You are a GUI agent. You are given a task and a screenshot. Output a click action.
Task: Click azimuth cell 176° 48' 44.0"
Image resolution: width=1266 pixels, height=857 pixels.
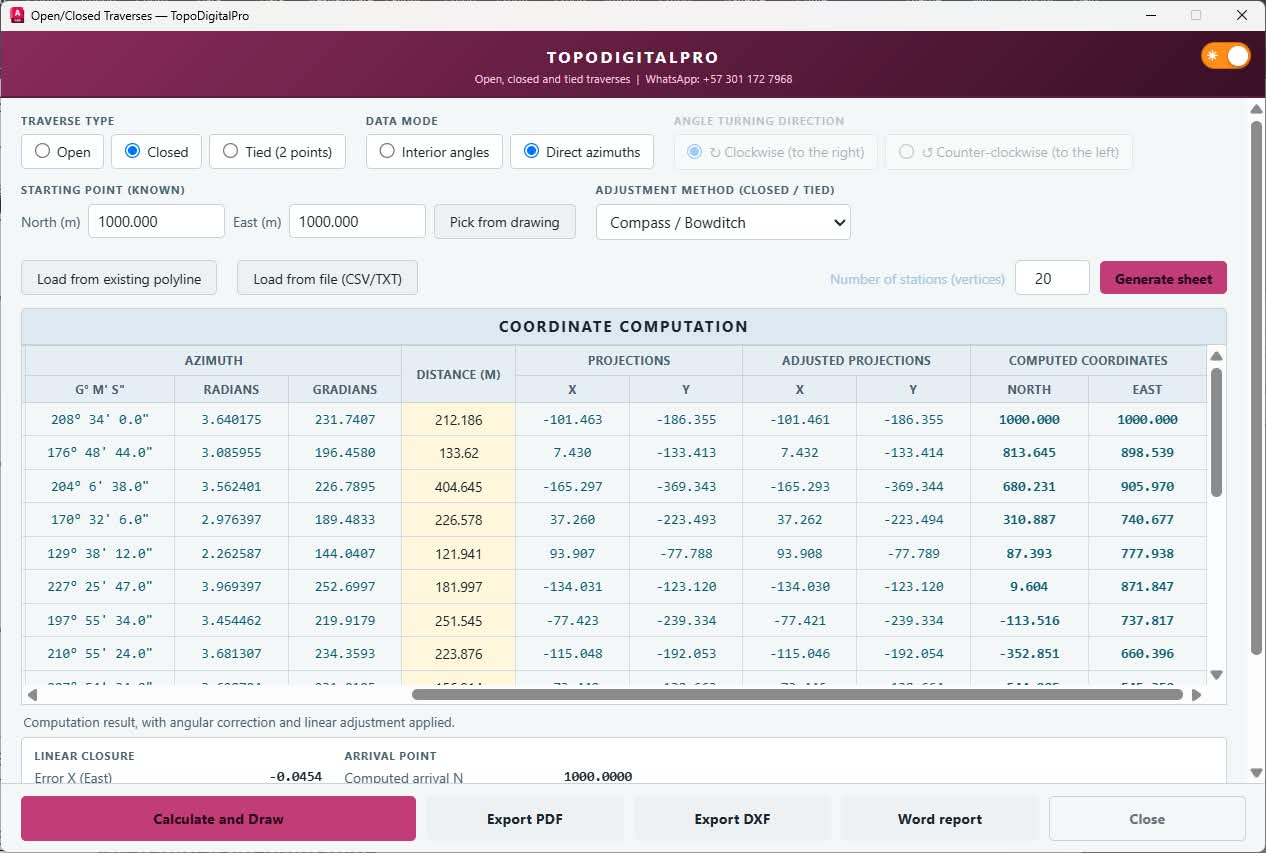(x=99, y=453)
